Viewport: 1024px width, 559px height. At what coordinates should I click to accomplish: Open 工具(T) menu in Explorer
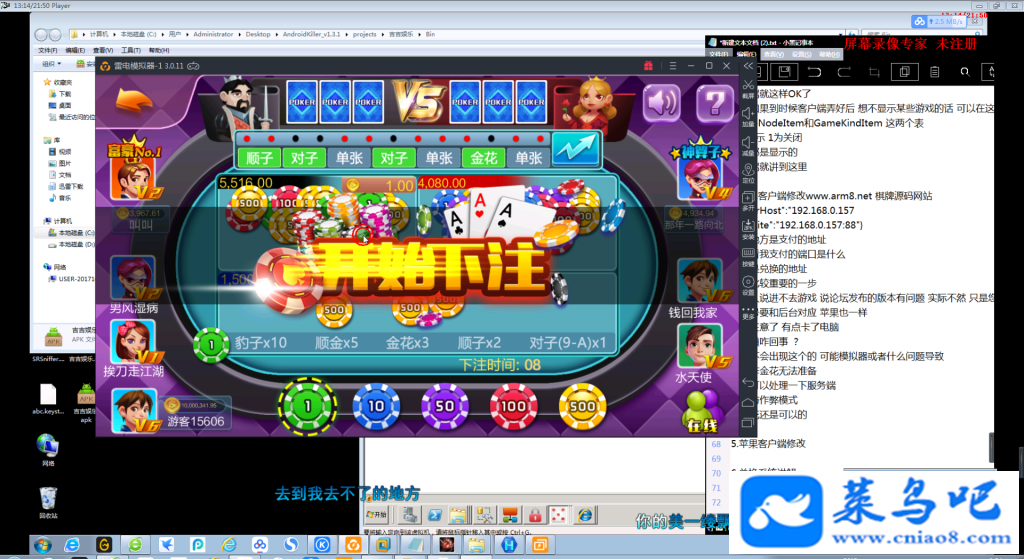tap(131, 50)
